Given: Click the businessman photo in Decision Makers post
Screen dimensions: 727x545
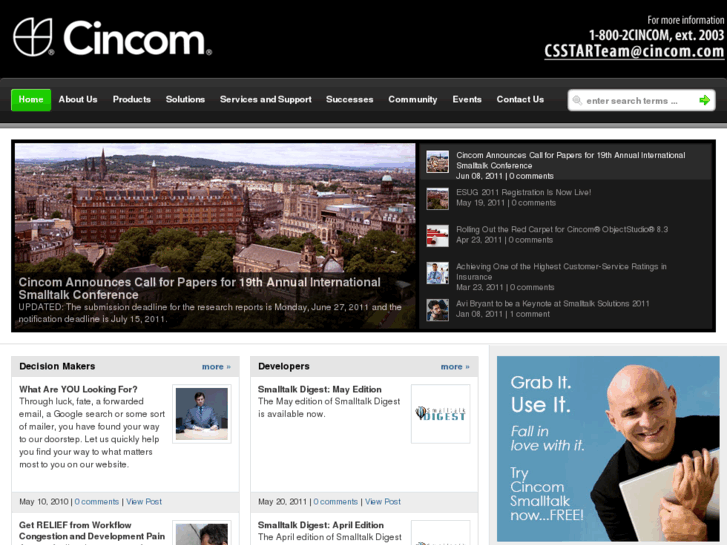Looking at the screenshot, I should pyautogui.click(x=202, y=414).
